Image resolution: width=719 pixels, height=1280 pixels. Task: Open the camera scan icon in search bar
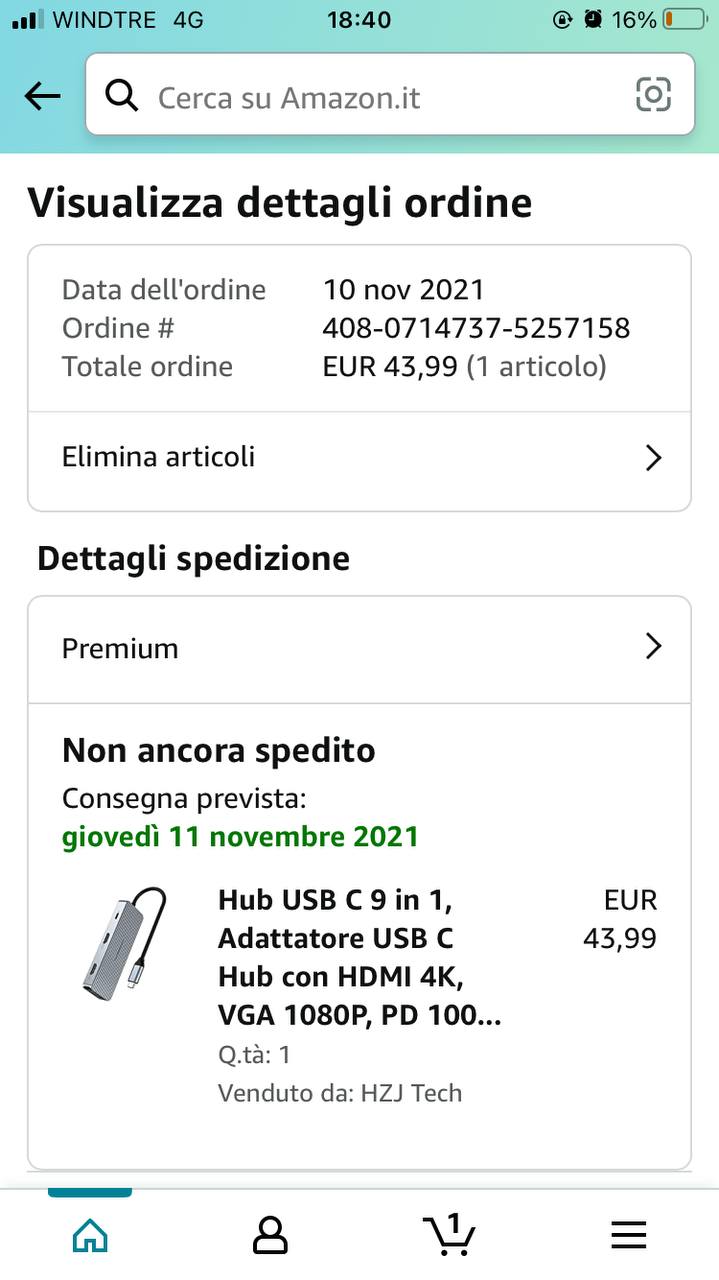pyautogui.click(x=653, y=95)
